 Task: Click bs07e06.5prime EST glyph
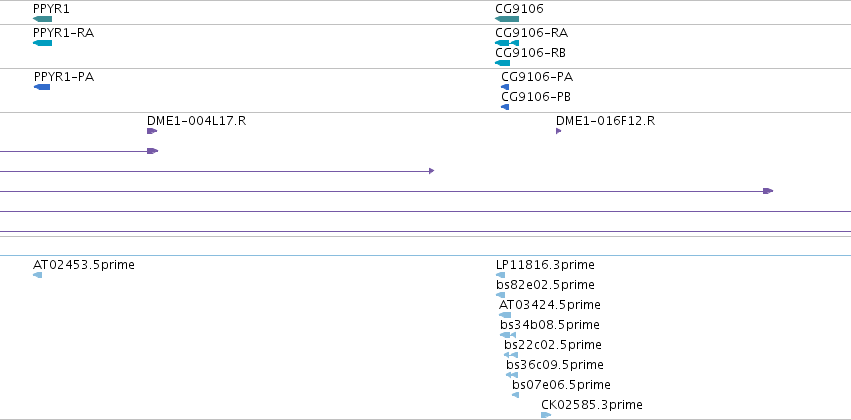tap(516, 395)
